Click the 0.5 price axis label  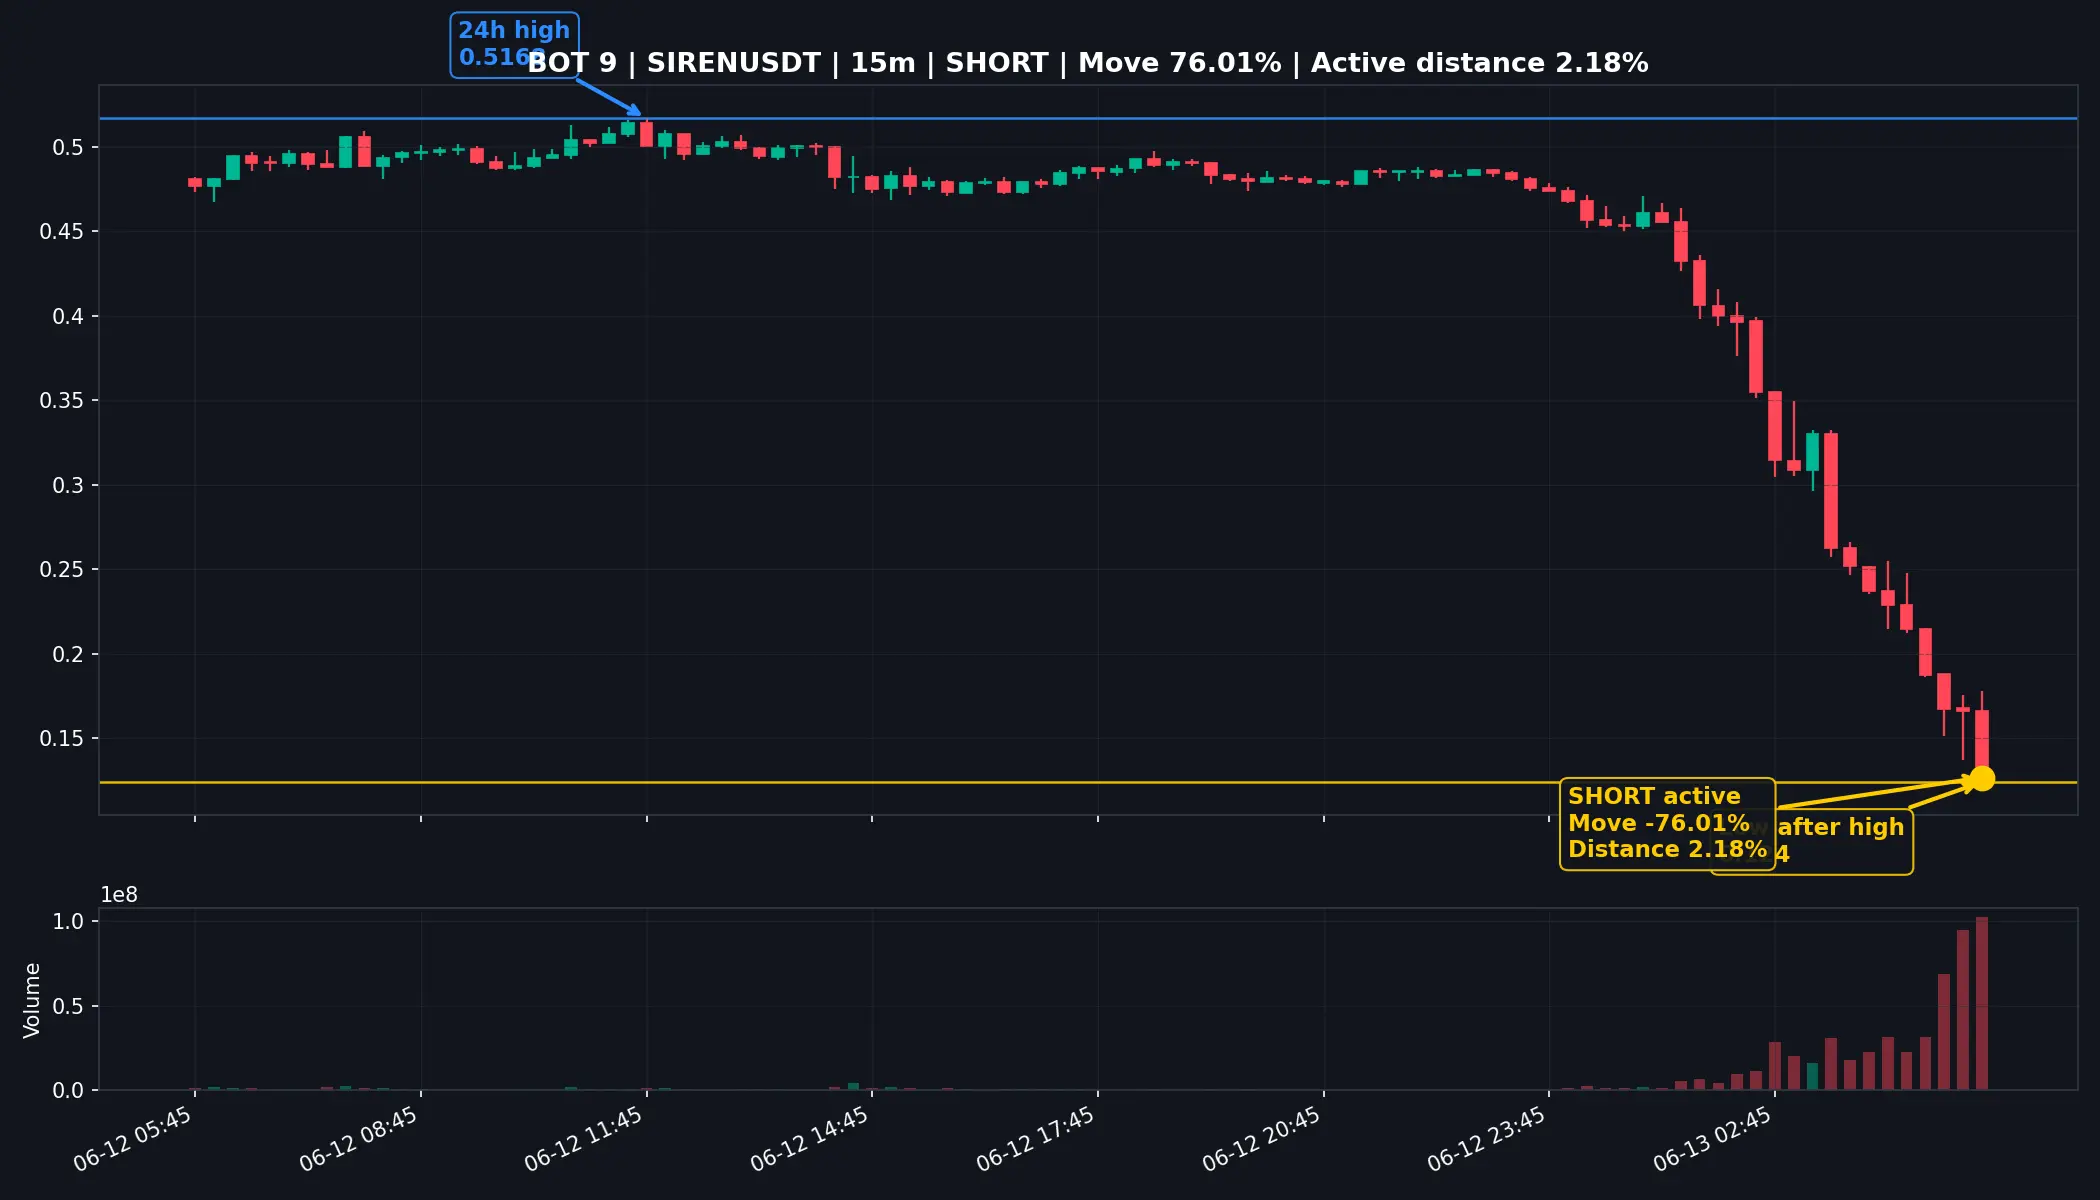coord(68,148)
